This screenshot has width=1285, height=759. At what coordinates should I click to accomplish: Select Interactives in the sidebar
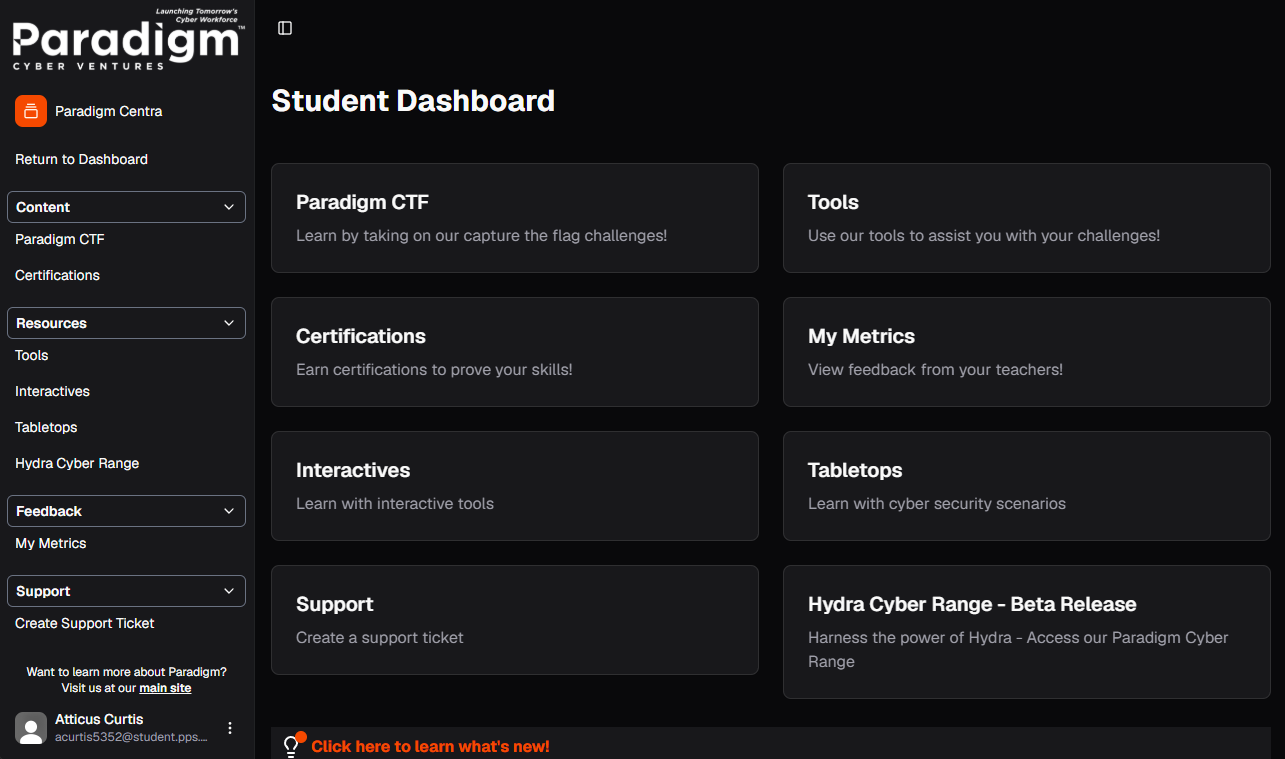[x=52, y=391]
